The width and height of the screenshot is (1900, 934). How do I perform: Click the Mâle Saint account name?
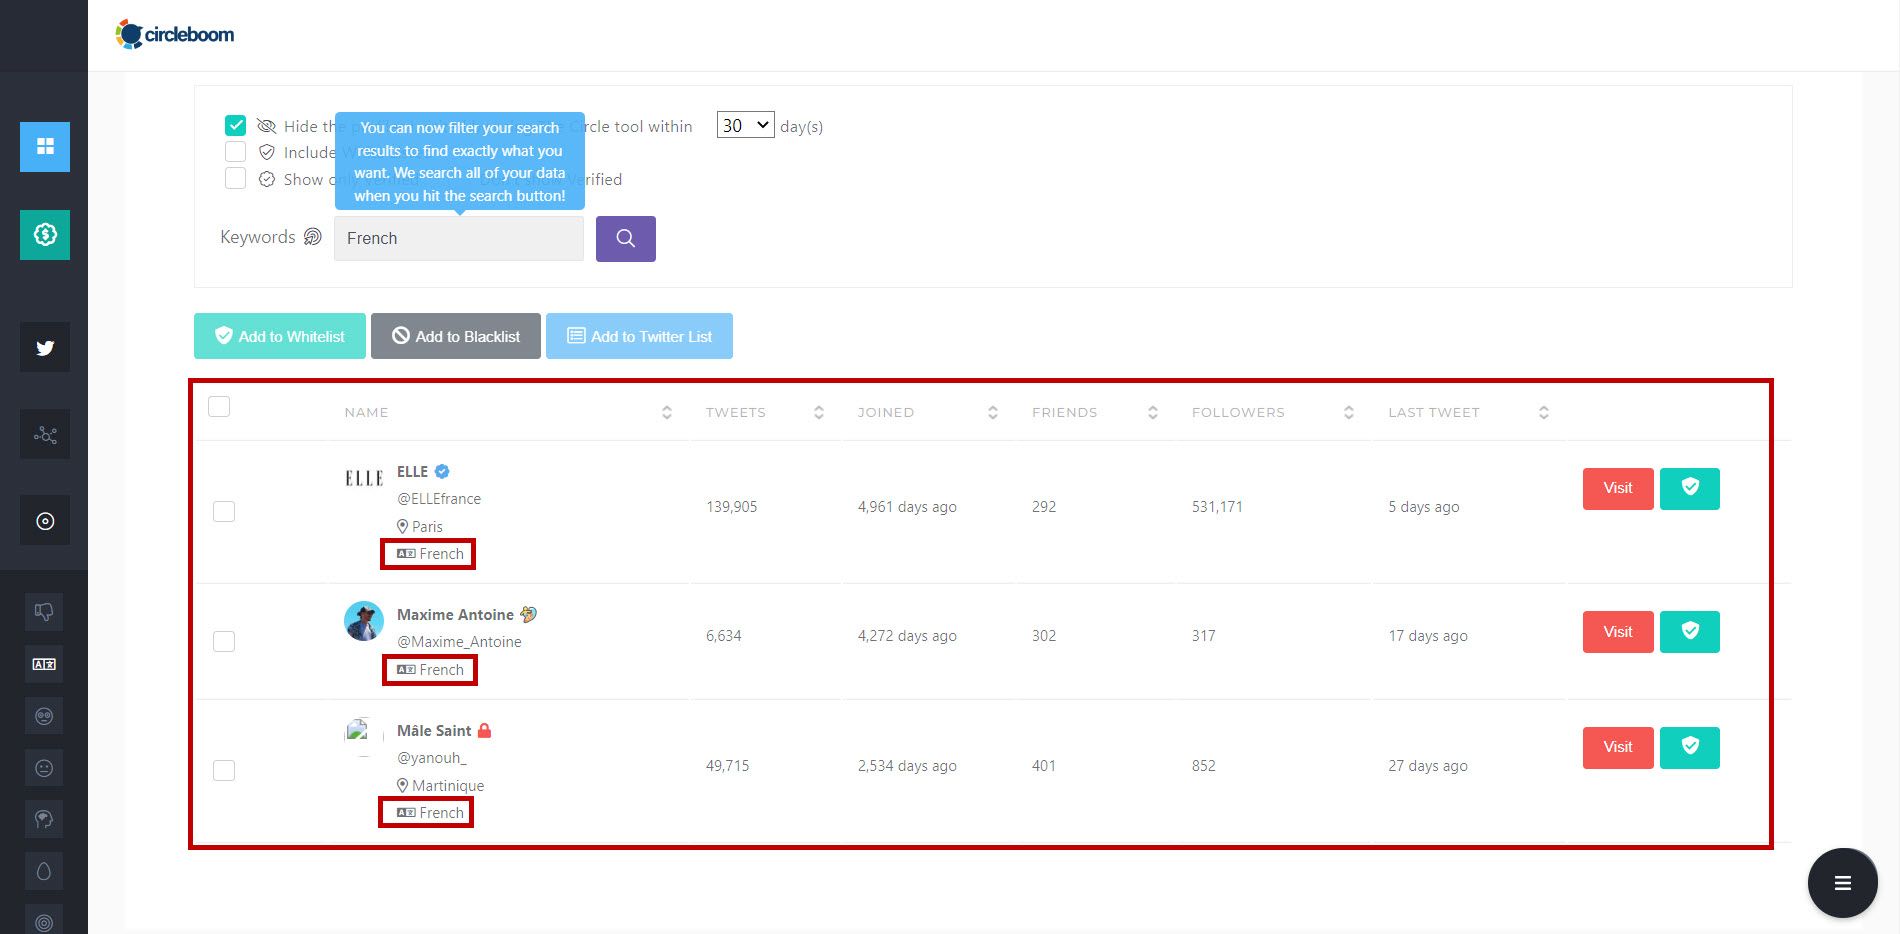[x=434, y=730]
